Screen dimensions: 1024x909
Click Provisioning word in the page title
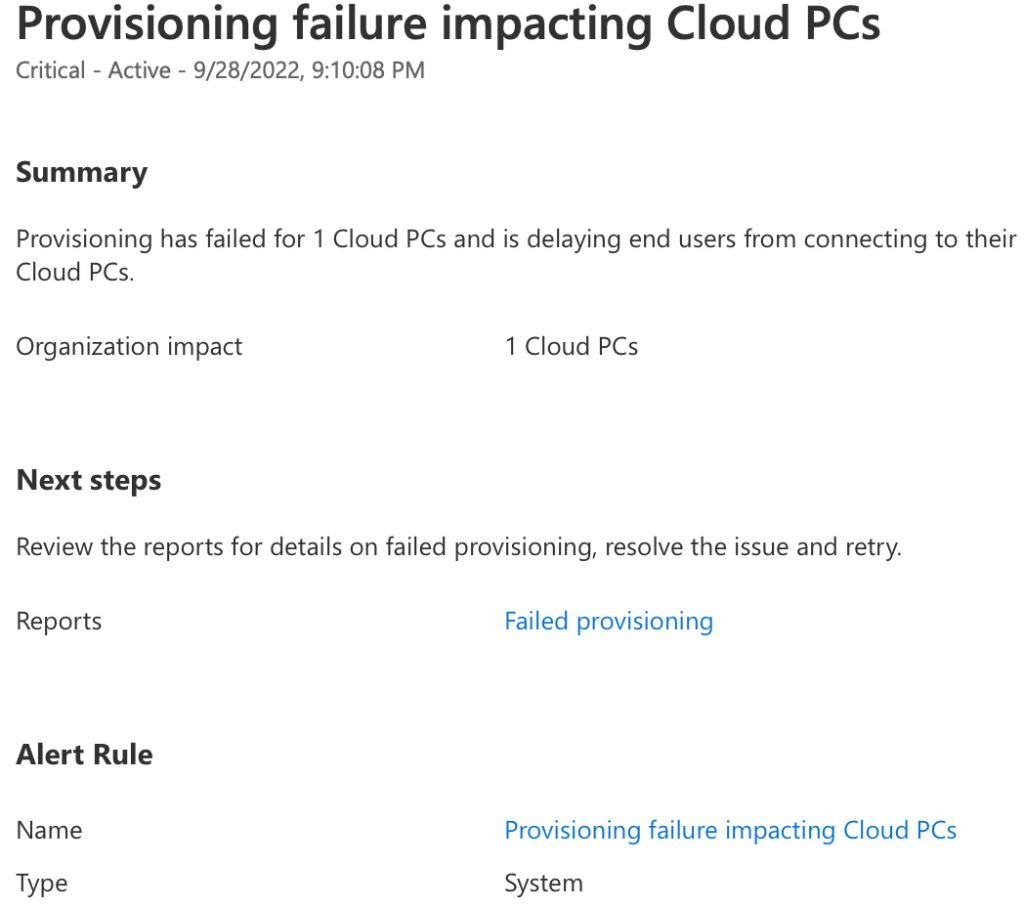(148, 25)
